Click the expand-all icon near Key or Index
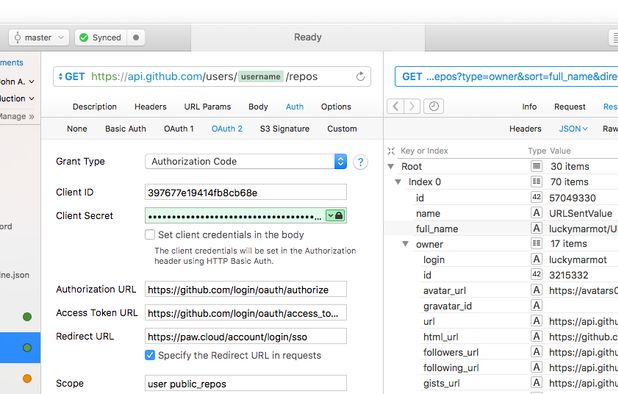Screen dimensions: 618x394 pos(391,151)
